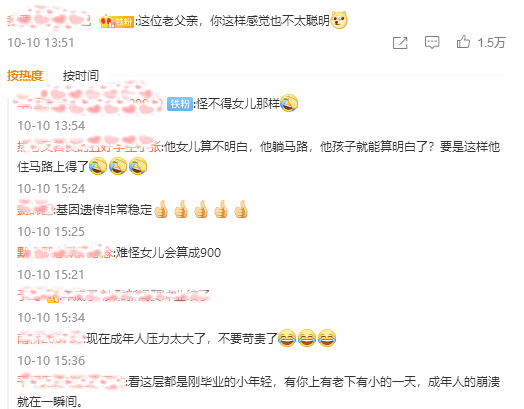Open the comment reply icon

pos(432,43)
